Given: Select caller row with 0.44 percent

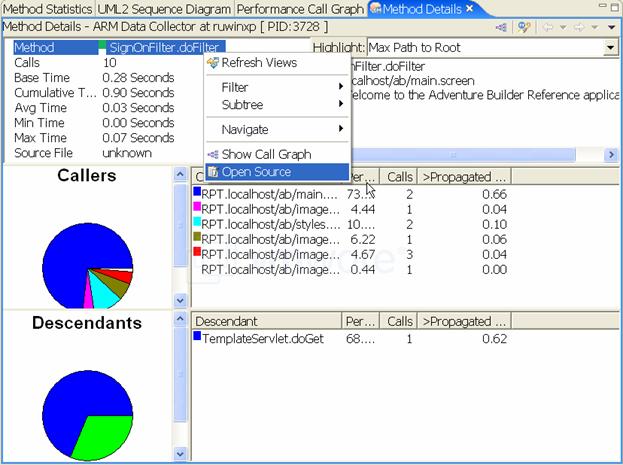Looking at the screenshot, I should click(x=350, y=270).
